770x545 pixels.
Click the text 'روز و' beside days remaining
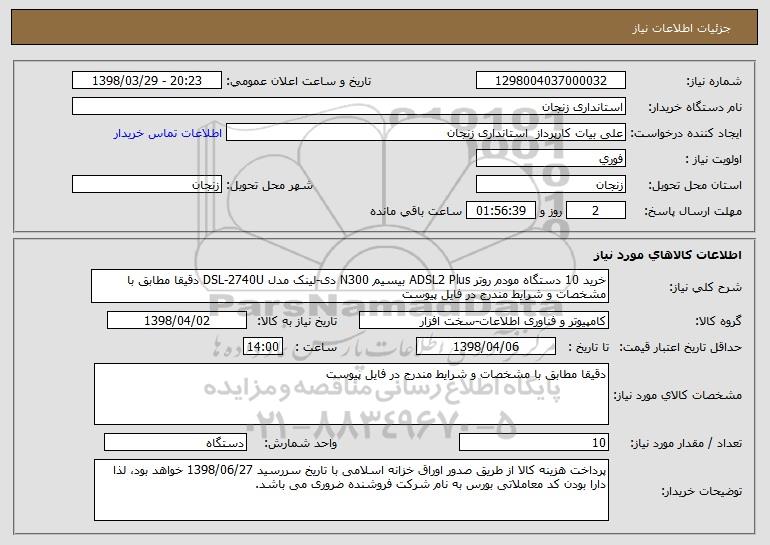pyautogui.click(x=551, y=211)
